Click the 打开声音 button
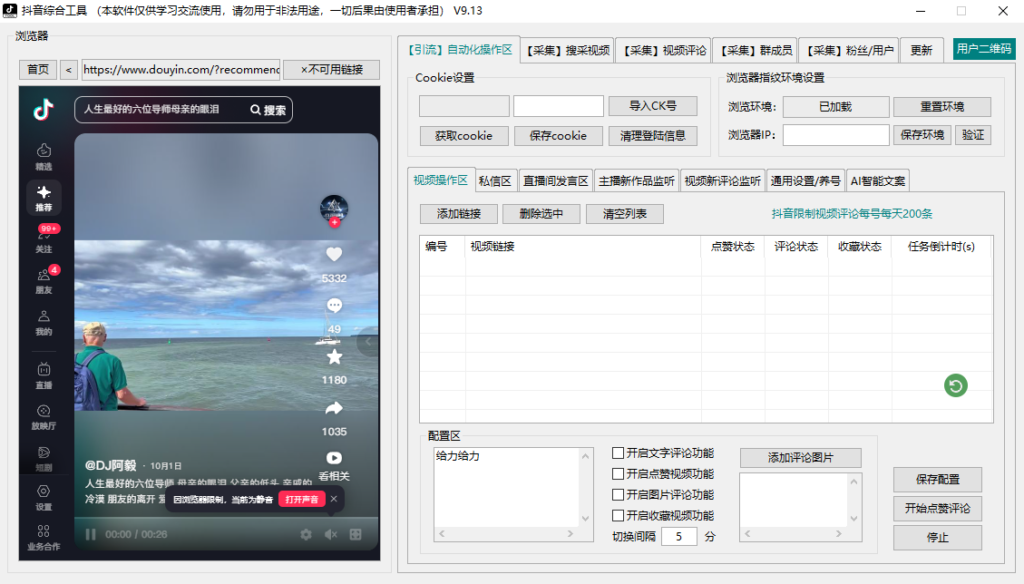 point(302,499)
